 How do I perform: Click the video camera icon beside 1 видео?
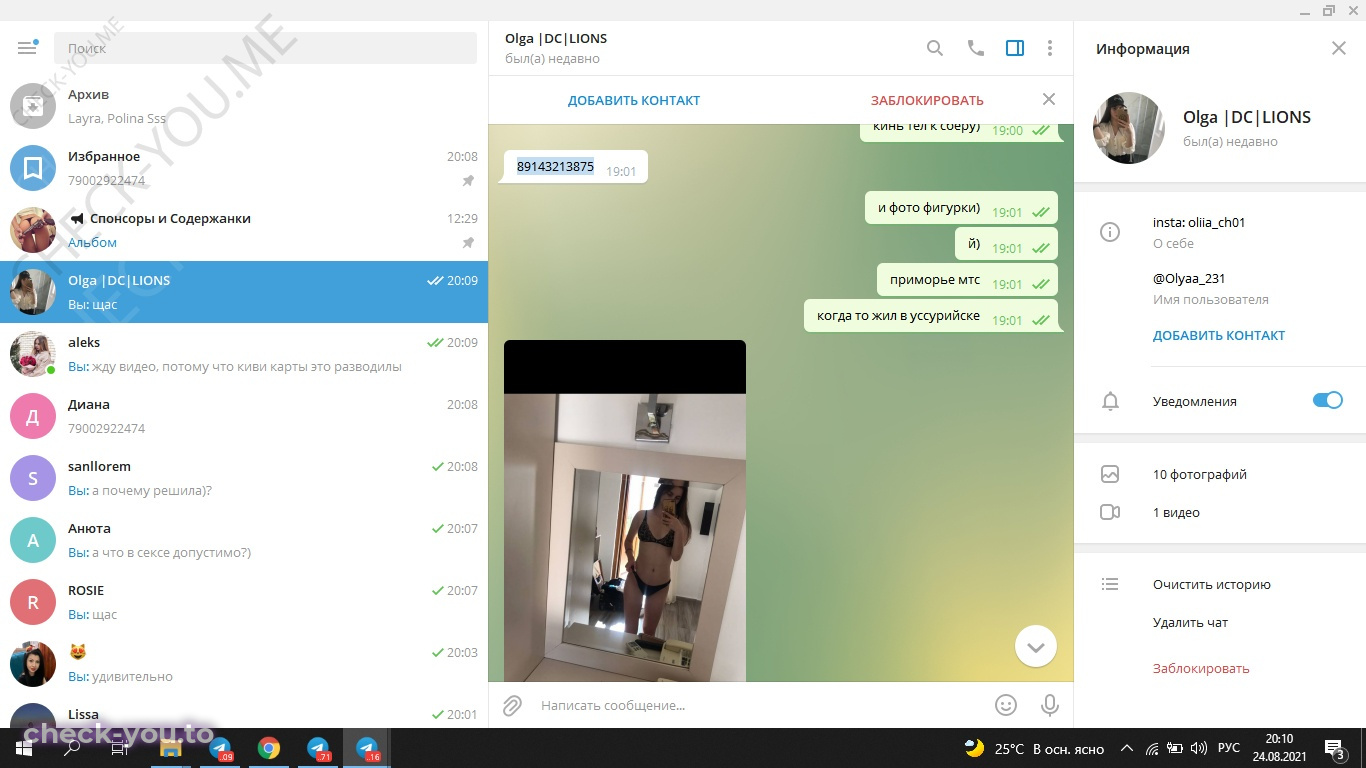coord(1110,512)
